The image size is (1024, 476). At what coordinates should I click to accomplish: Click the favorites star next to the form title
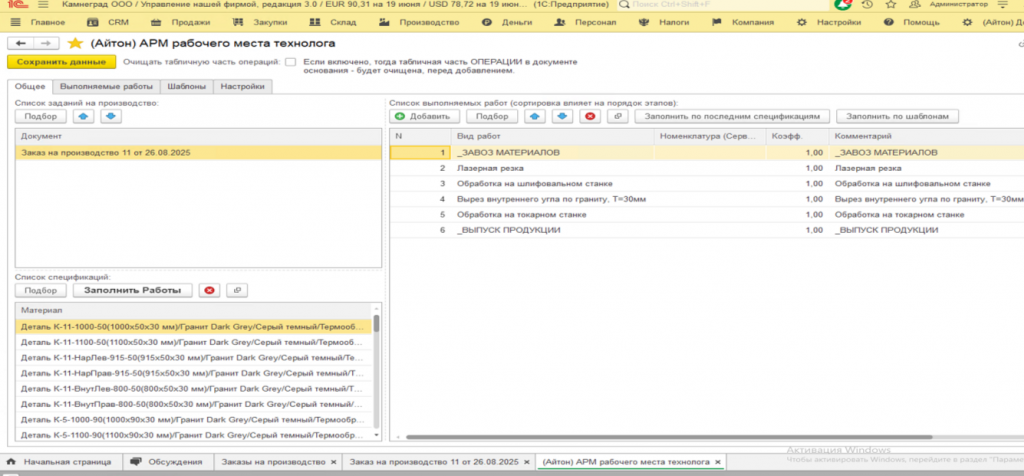(x=75, y=43)
